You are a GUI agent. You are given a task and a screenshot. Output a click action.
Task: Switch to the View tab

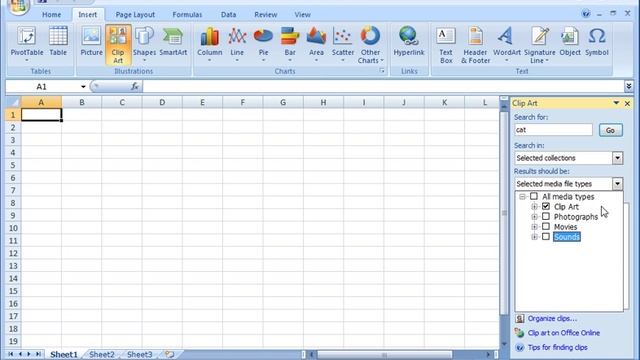pyautogui.click(x=302, y=15)
